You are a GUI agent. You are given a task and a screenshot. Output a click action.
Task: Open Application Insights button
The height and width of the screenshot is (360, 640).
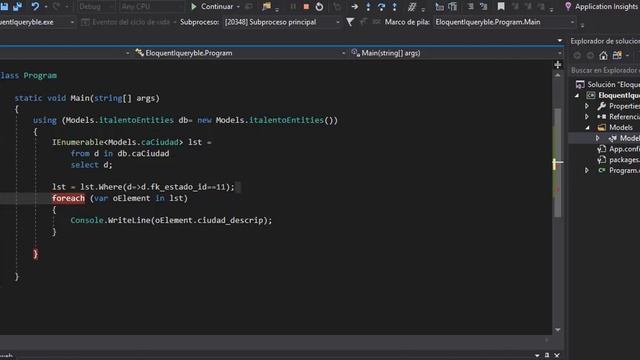pos(602,7)
